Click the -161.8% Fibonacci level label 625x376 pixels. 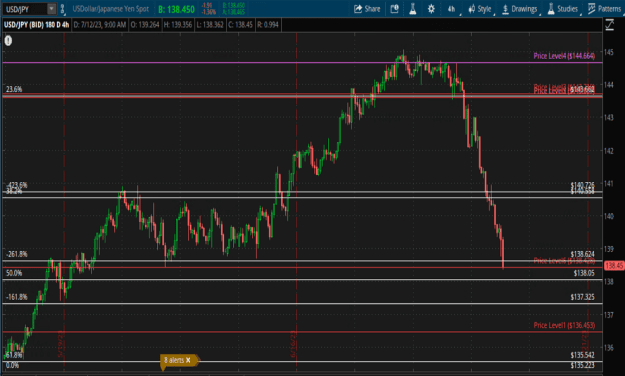[x=17, y=297]
